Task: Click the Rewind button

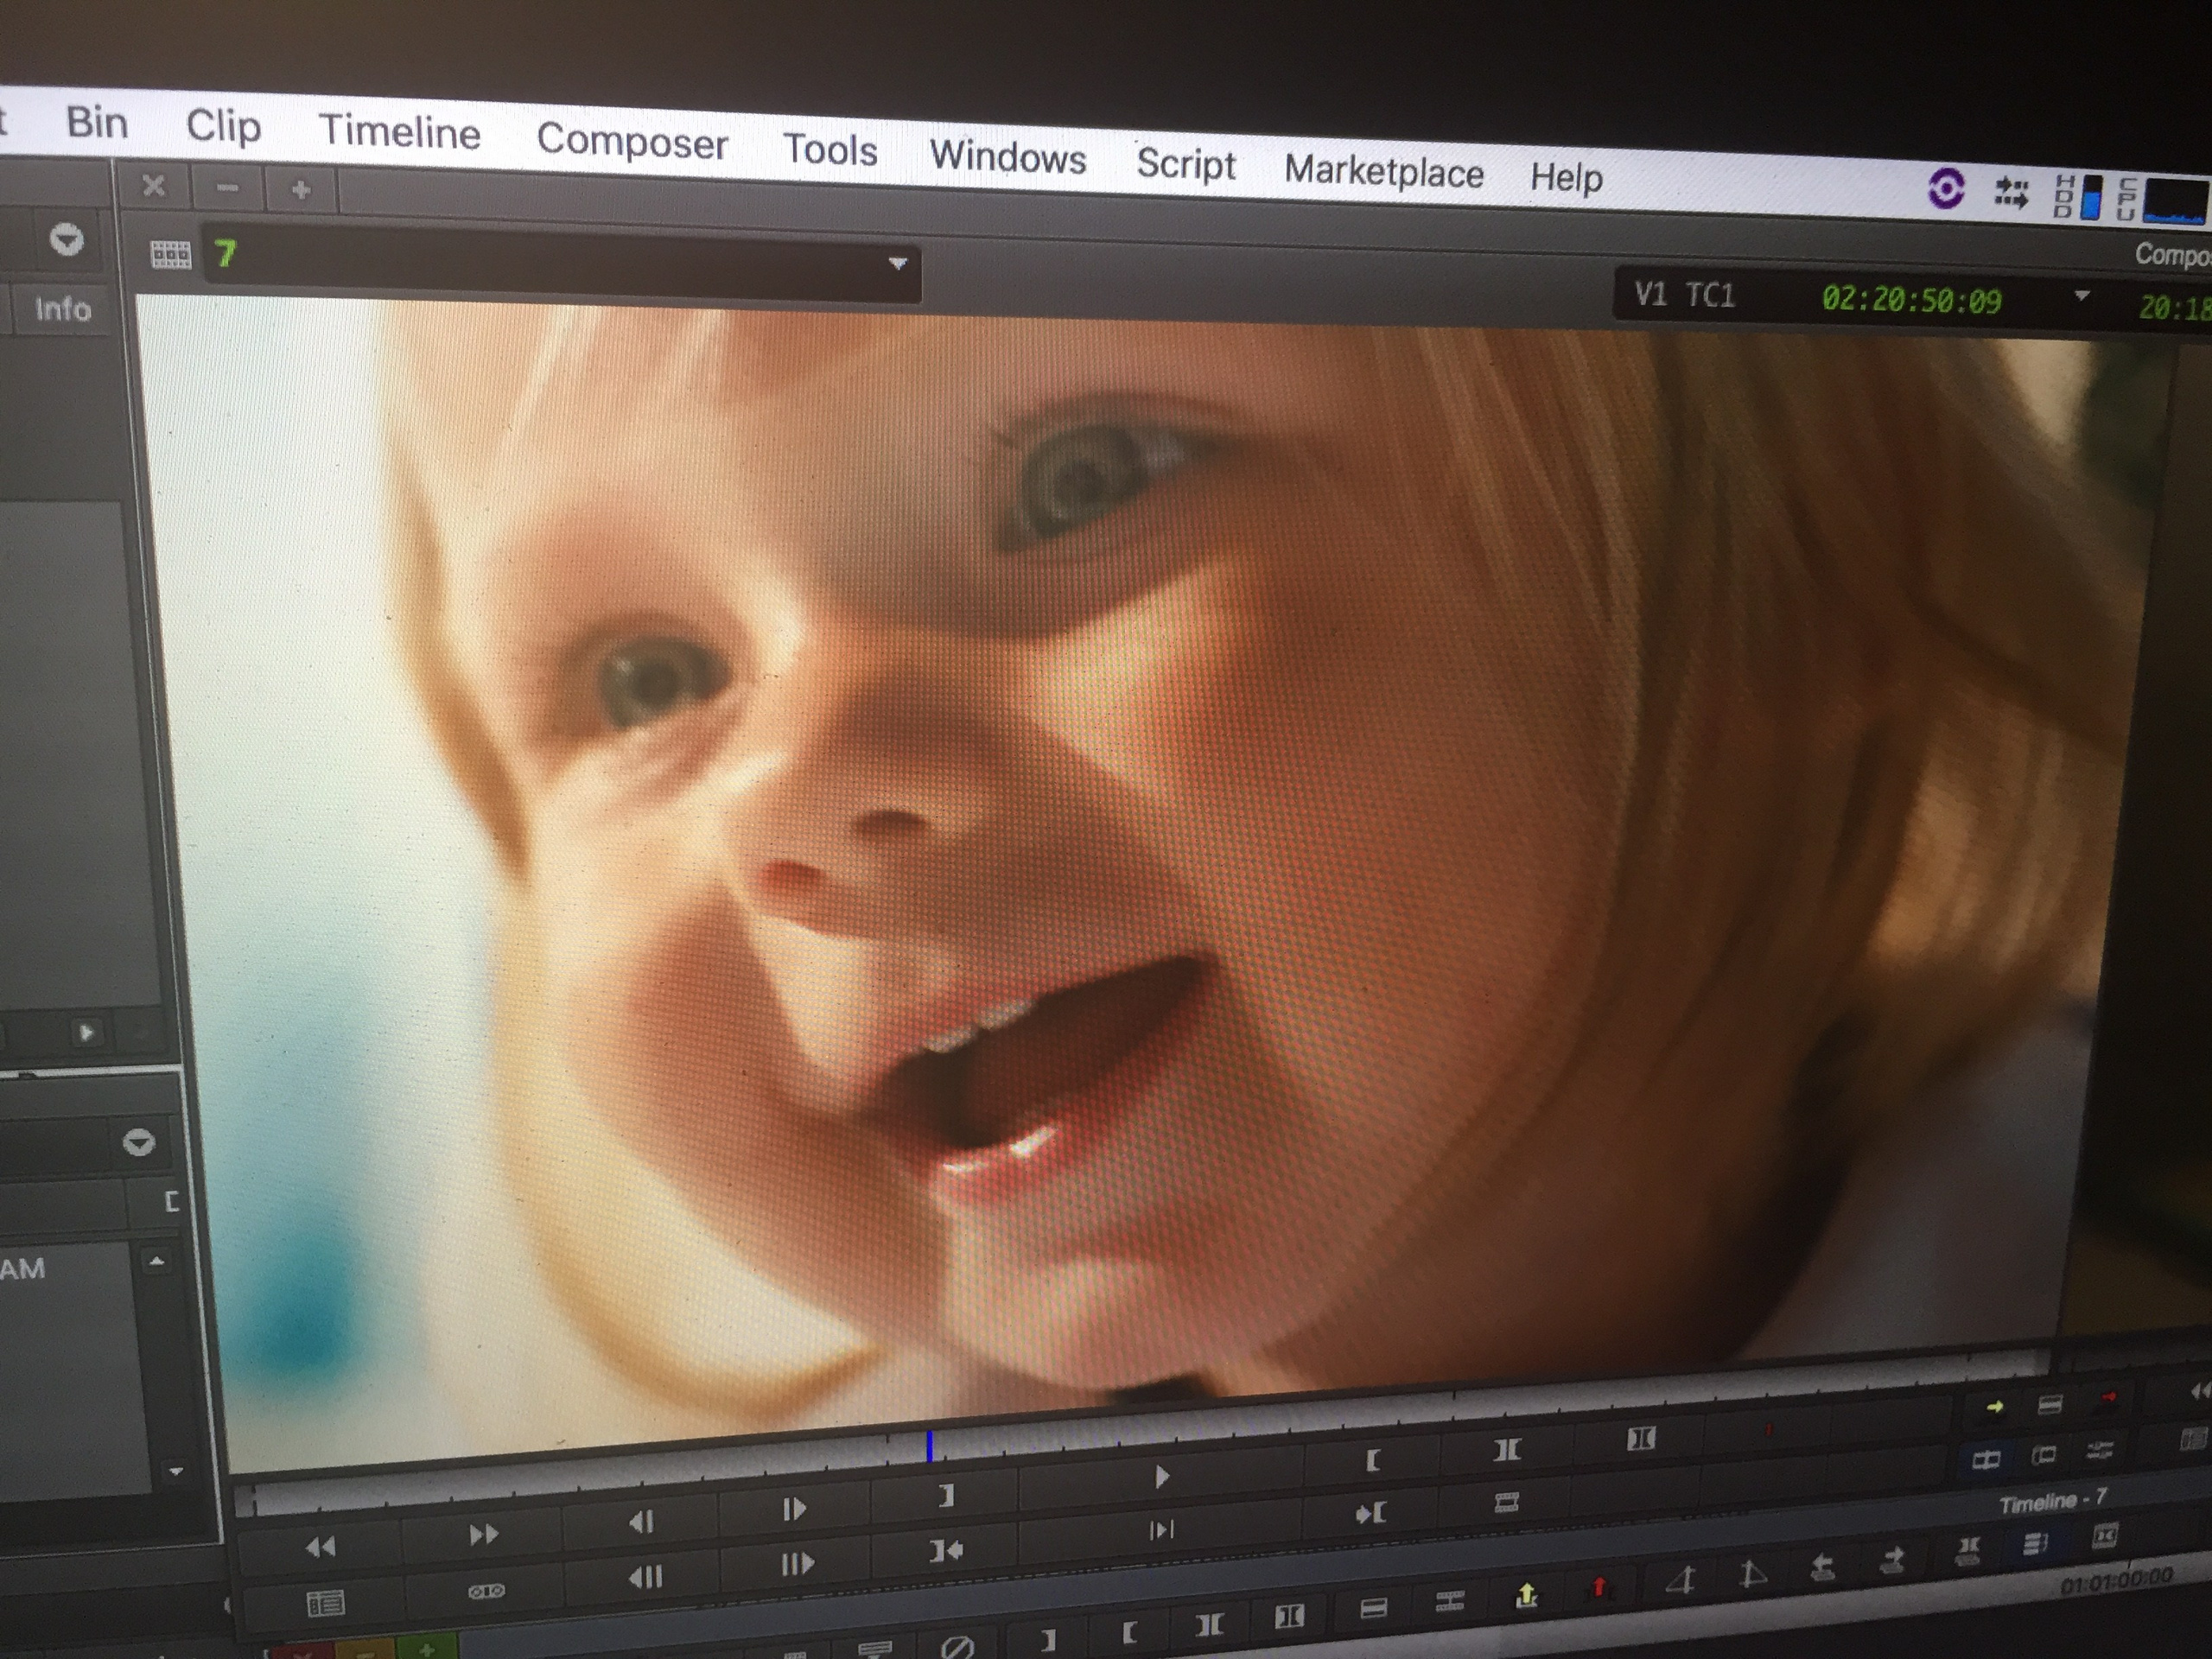Action: point(321,1548)
